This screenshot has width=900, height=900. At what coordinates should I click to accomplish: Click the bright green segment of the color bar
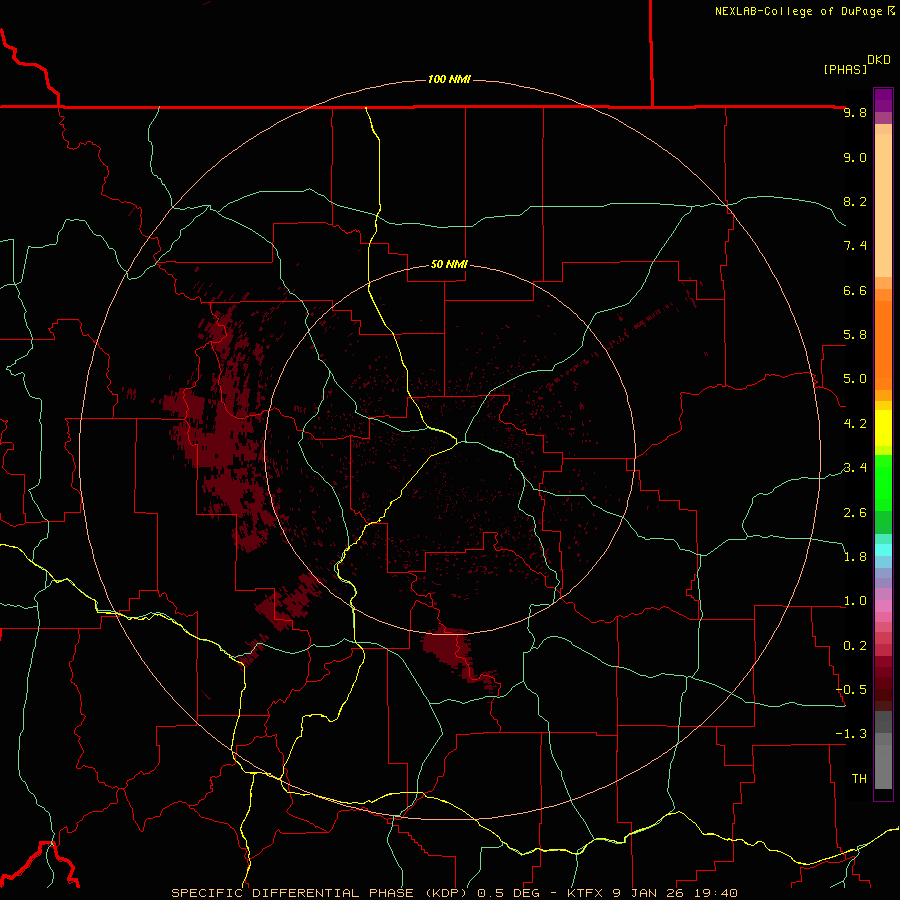point(883,482)
